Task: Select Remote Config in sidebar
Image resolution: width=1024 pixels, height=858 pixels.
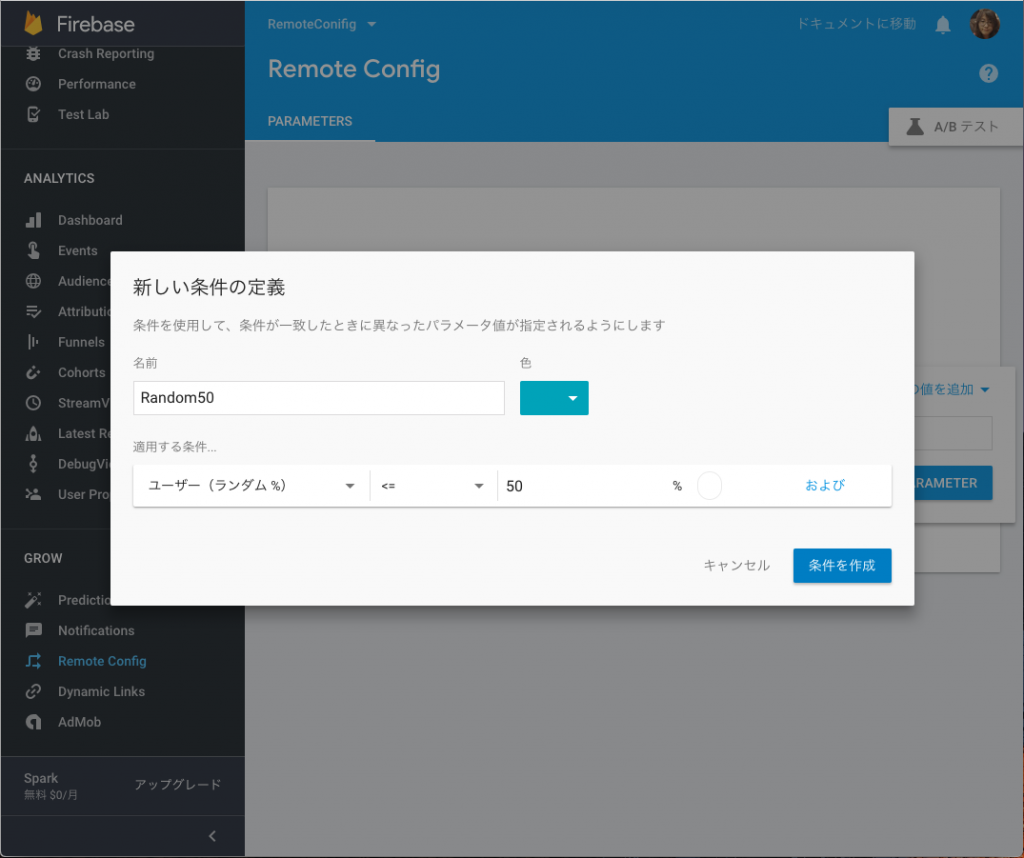Action: 102,661
